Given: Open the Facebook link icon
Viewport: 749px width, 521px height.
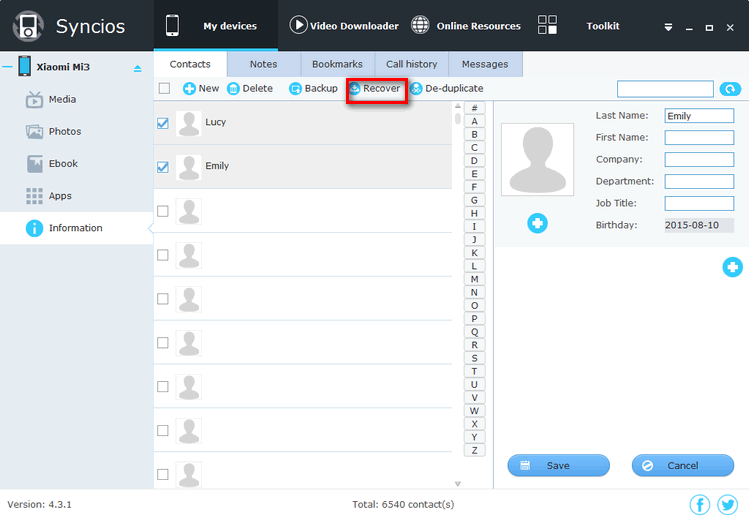Looking at the screenshot, I should click(700, 504).
